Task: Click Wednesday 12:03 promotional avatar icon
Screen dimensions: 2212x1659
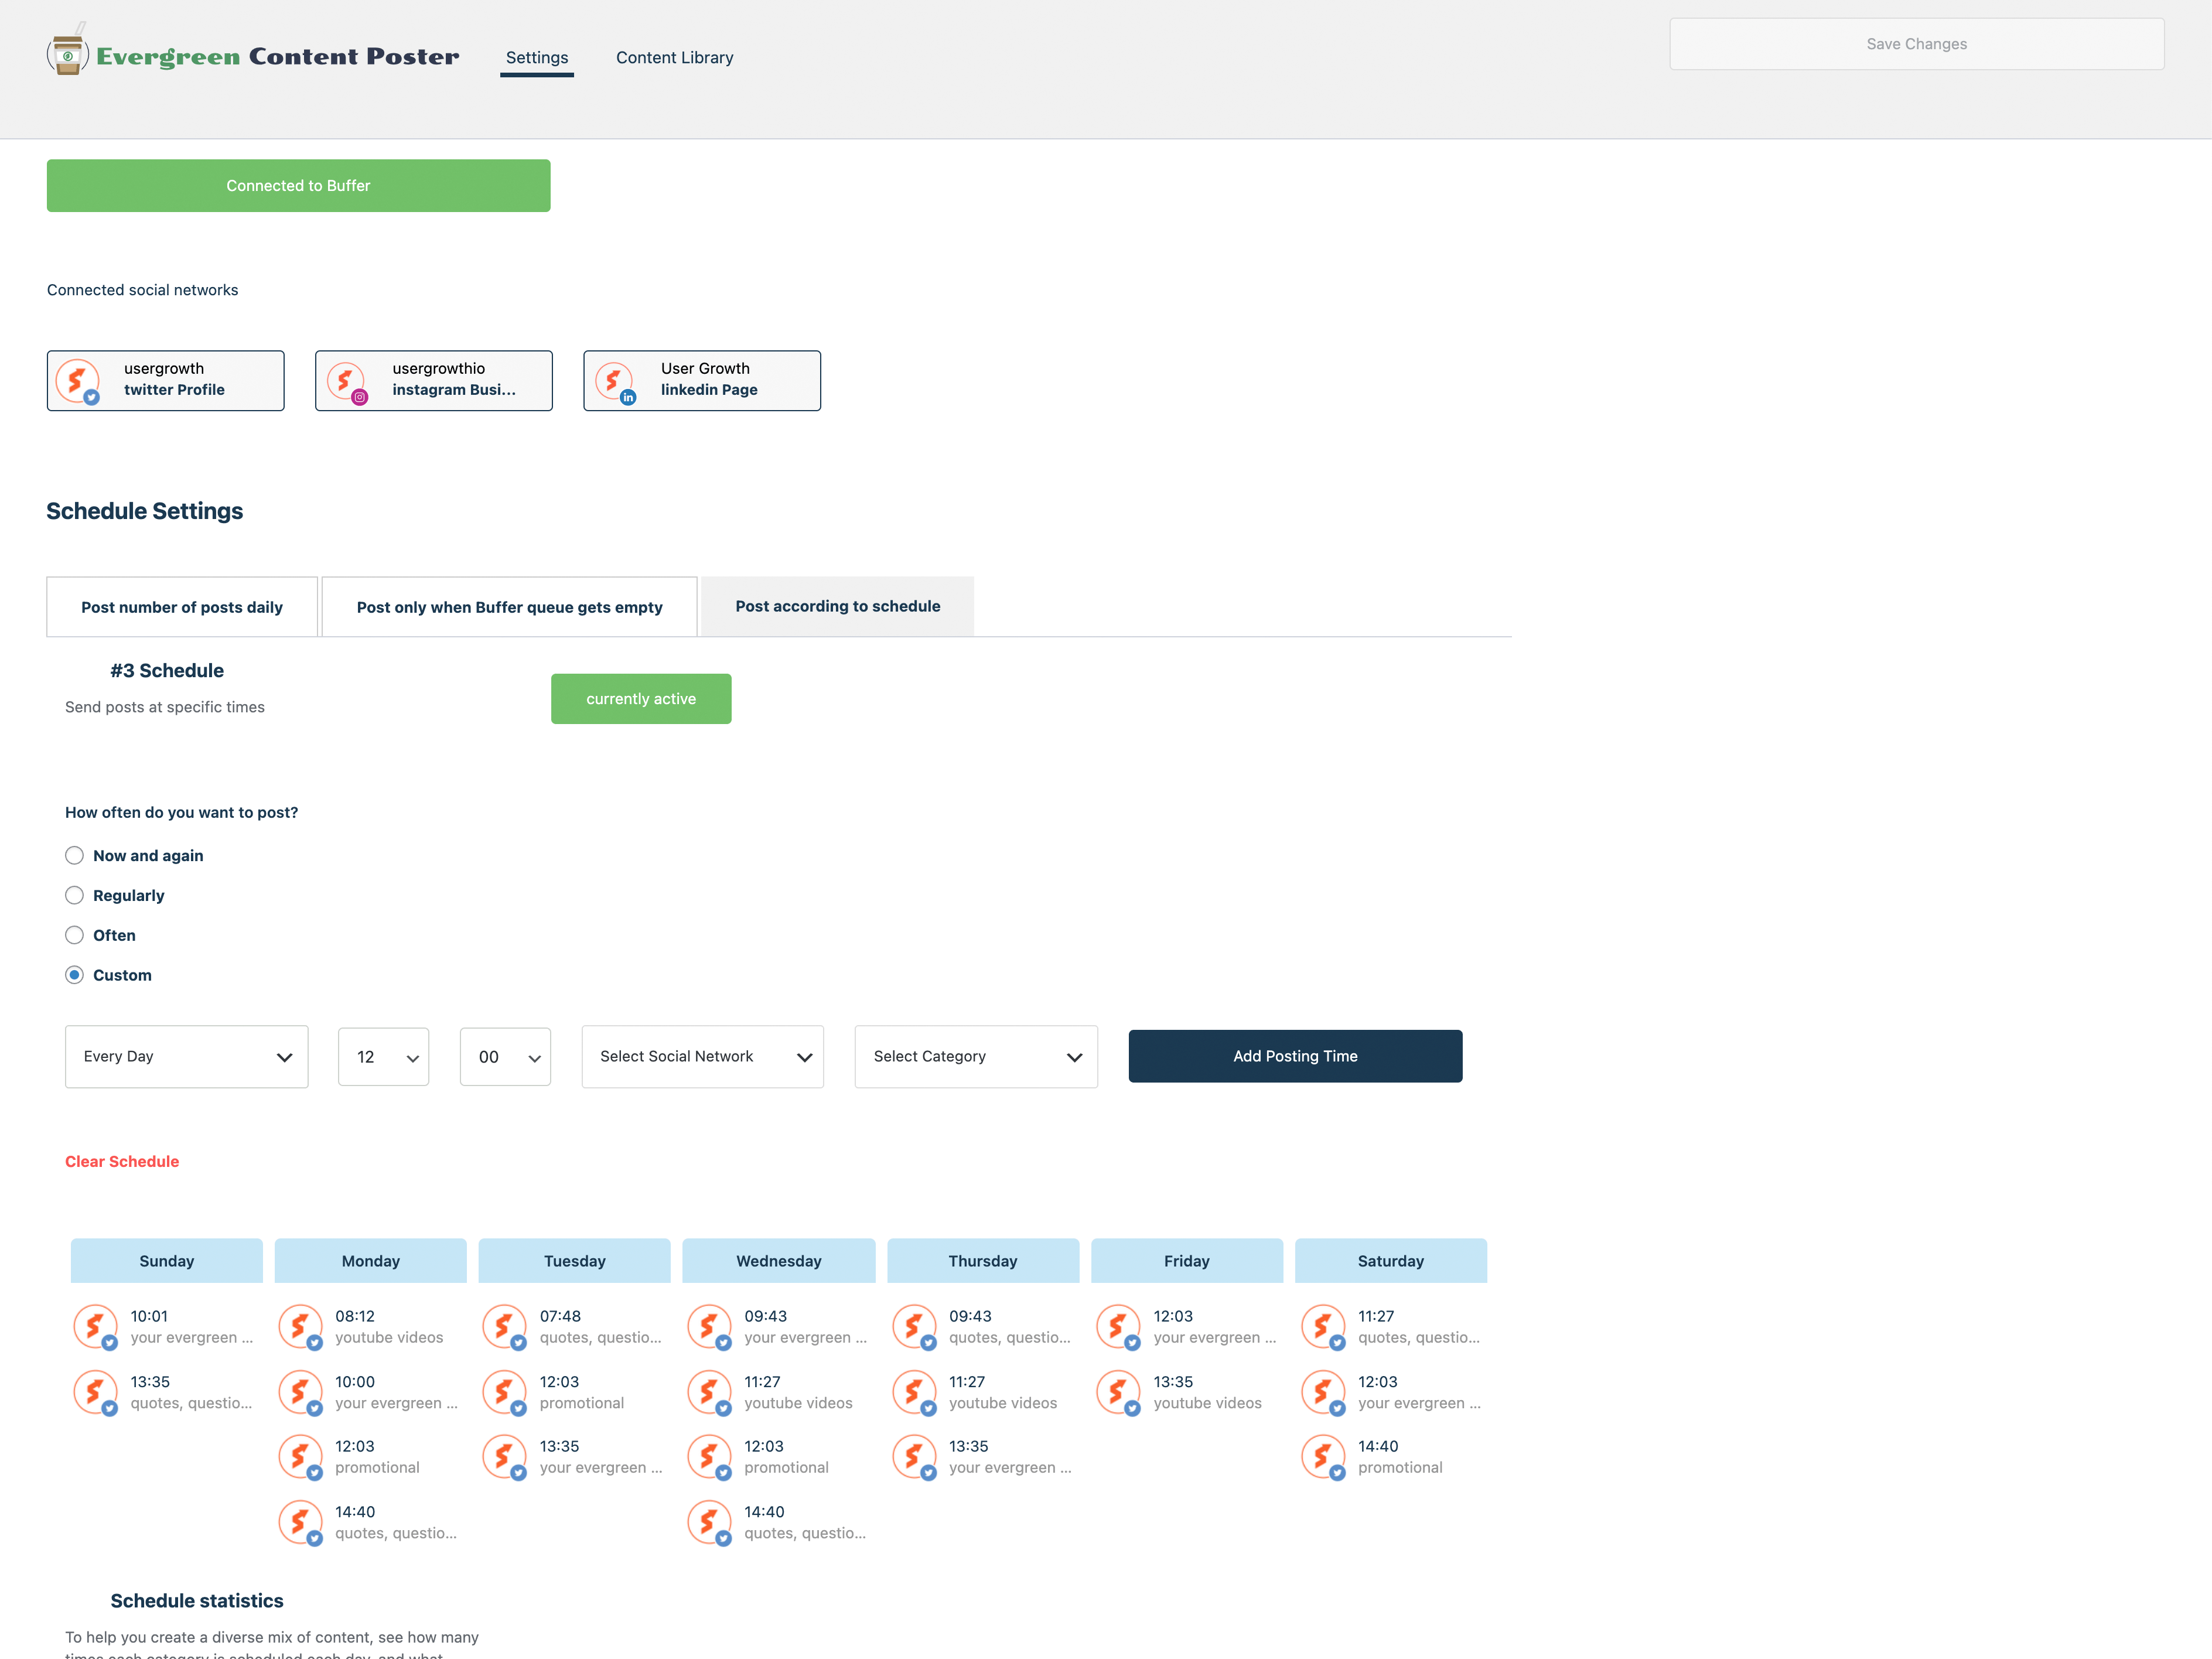Action: [709, 1457]
